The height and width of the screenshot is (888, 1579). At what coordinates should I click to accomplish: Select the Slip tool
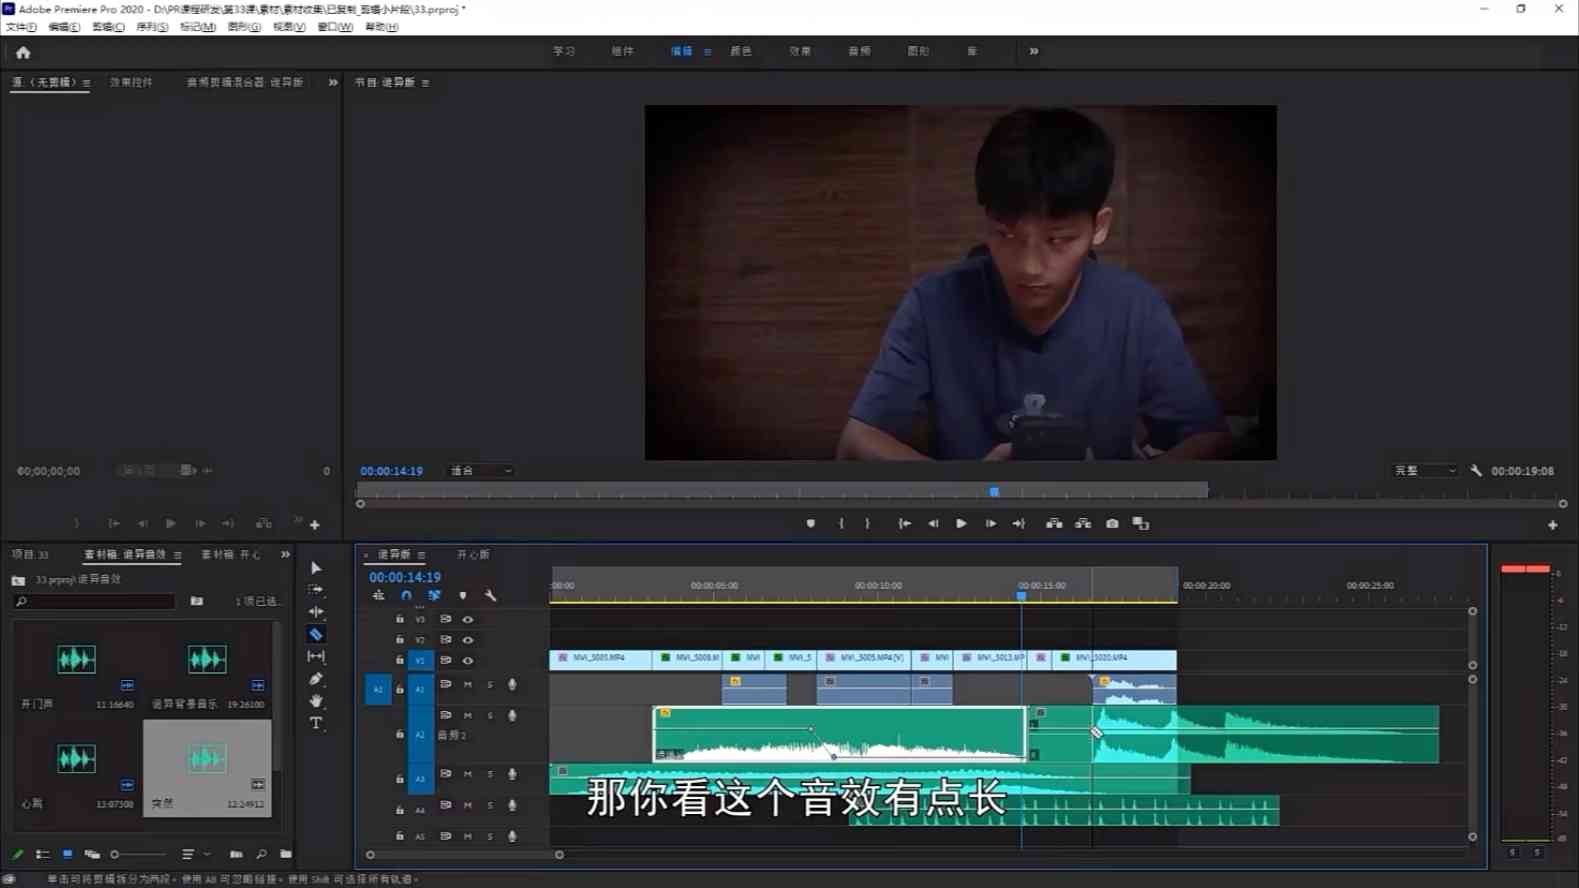coord(316,656)
